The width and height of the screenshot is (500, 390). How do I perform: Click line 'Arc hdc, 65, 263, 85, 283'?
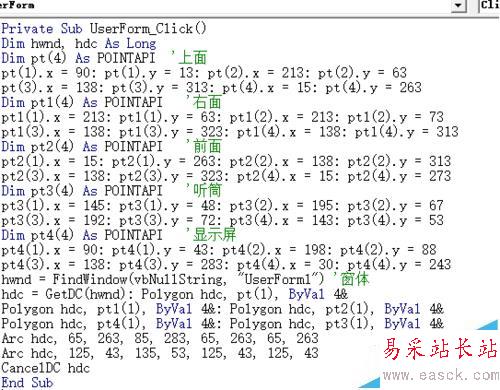160,338
